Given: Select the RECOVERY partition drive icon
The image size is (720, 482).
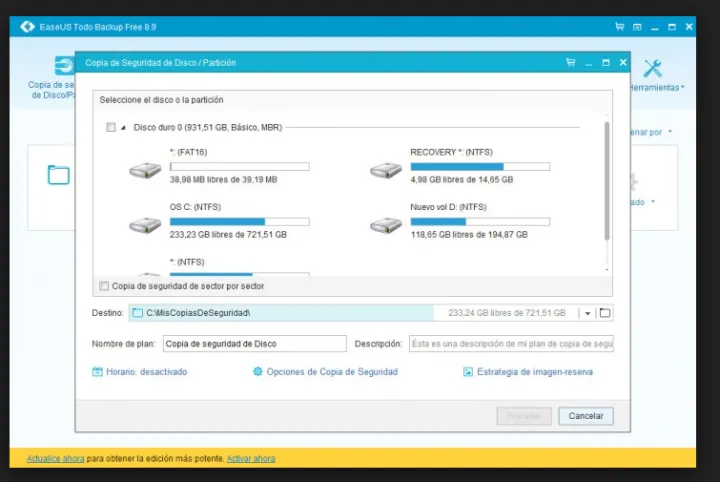Looking at the screenshot, I should 386,170.
